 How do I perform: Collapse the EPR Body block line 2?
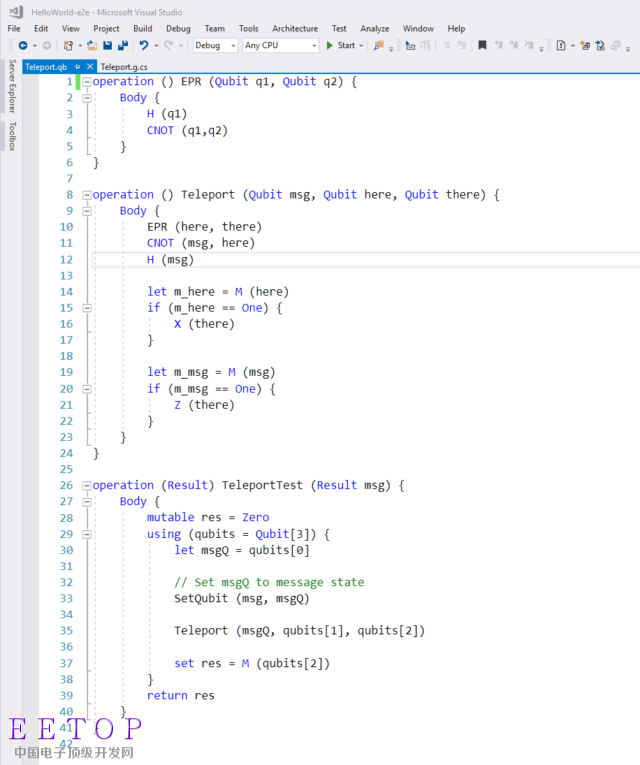tap(87, 98)
